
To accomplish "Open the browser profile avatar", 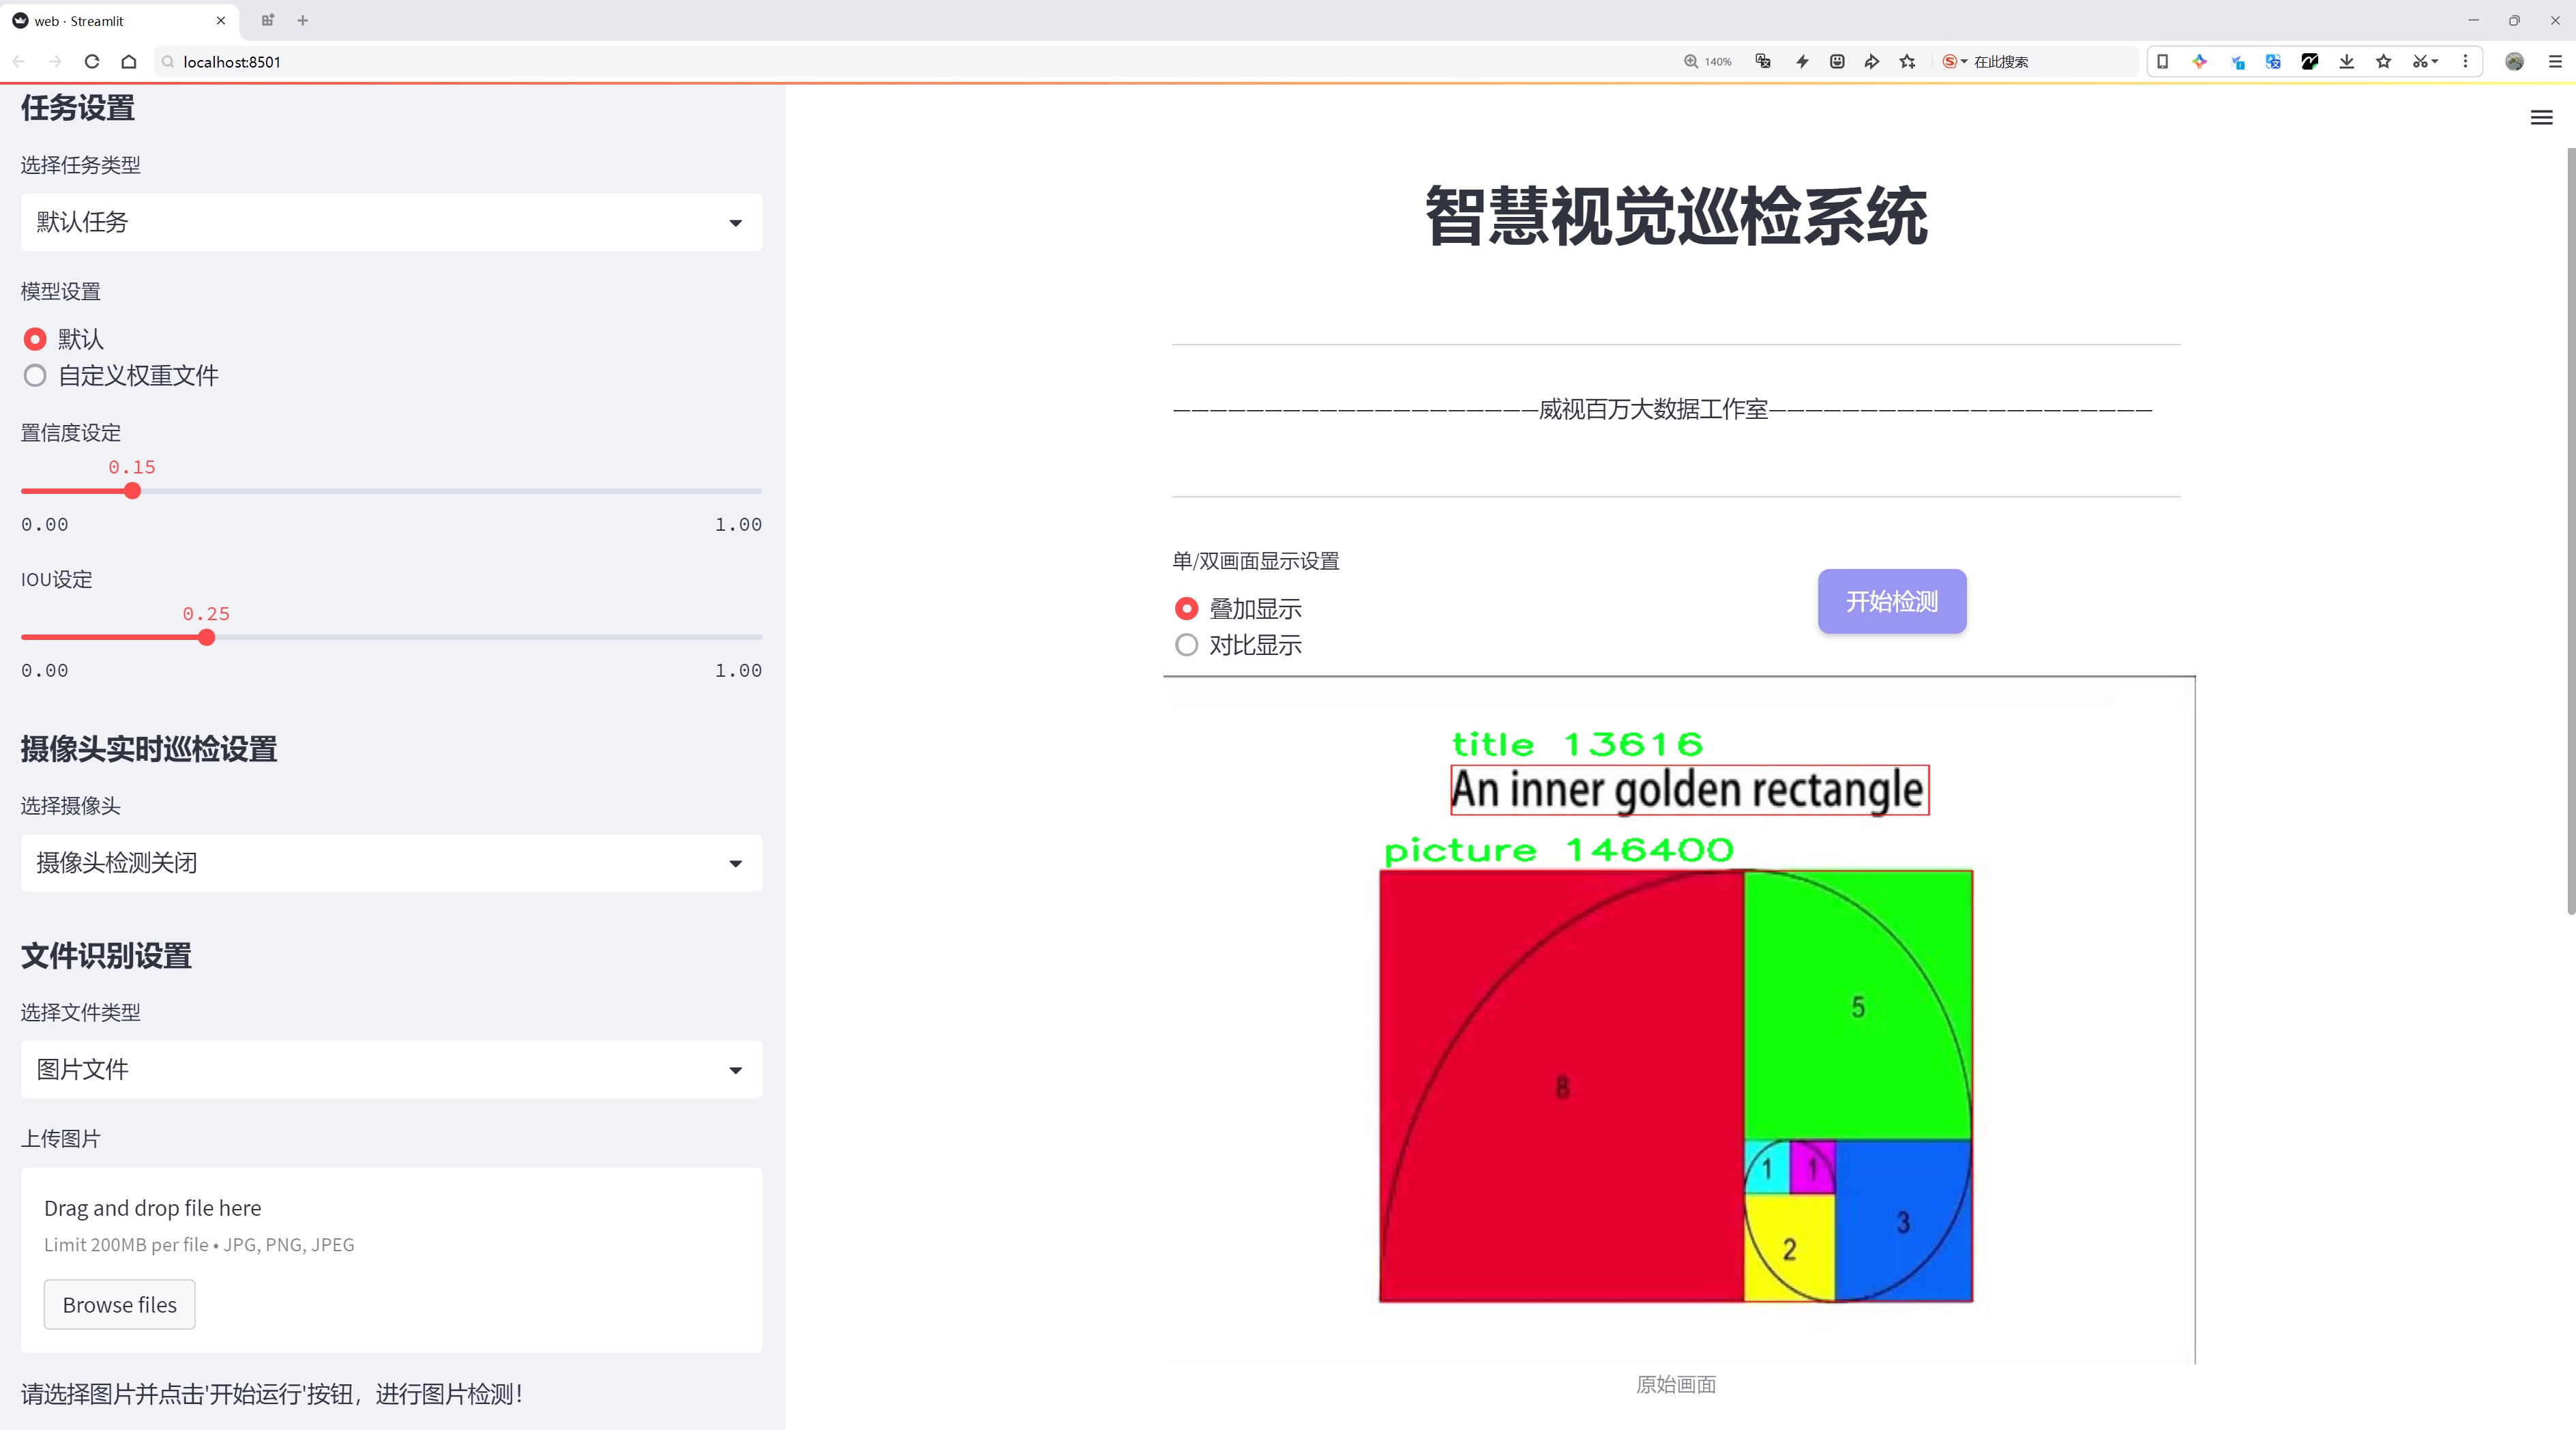I will tap(2515, 62).
